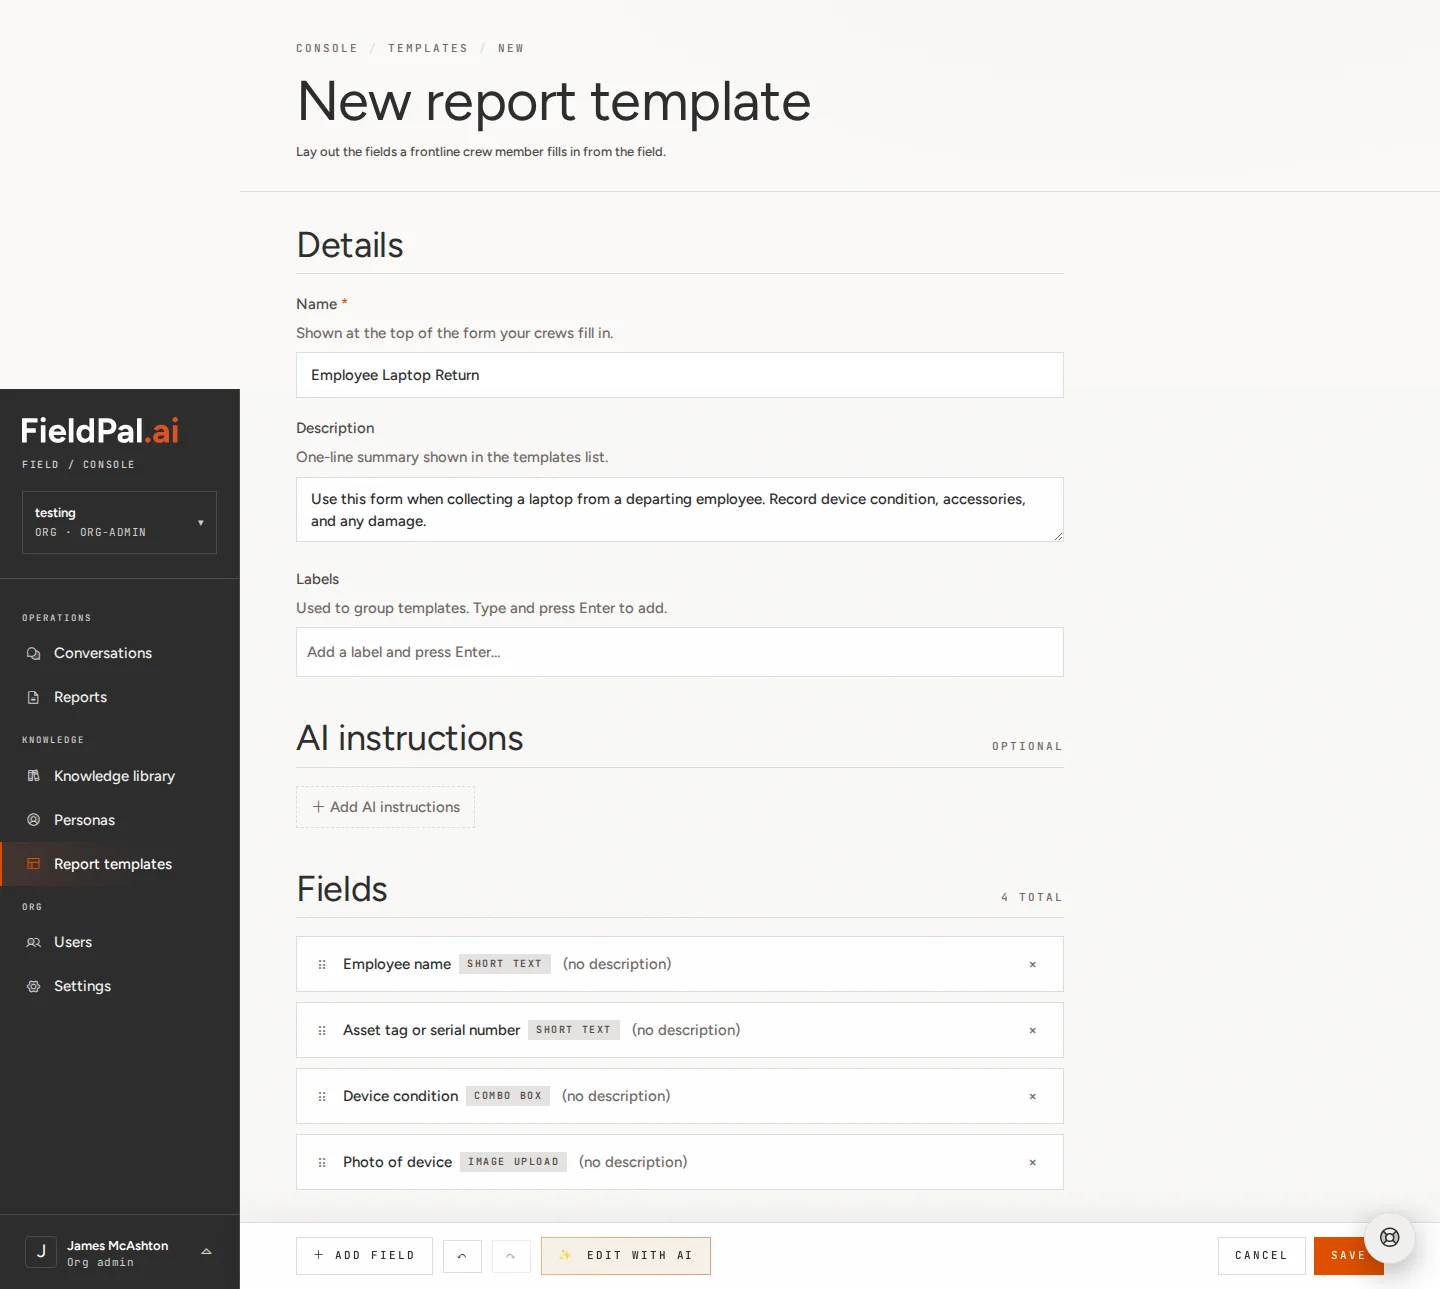
Task: Open the Asset tag or serial number row
Action: [680, 1030]
